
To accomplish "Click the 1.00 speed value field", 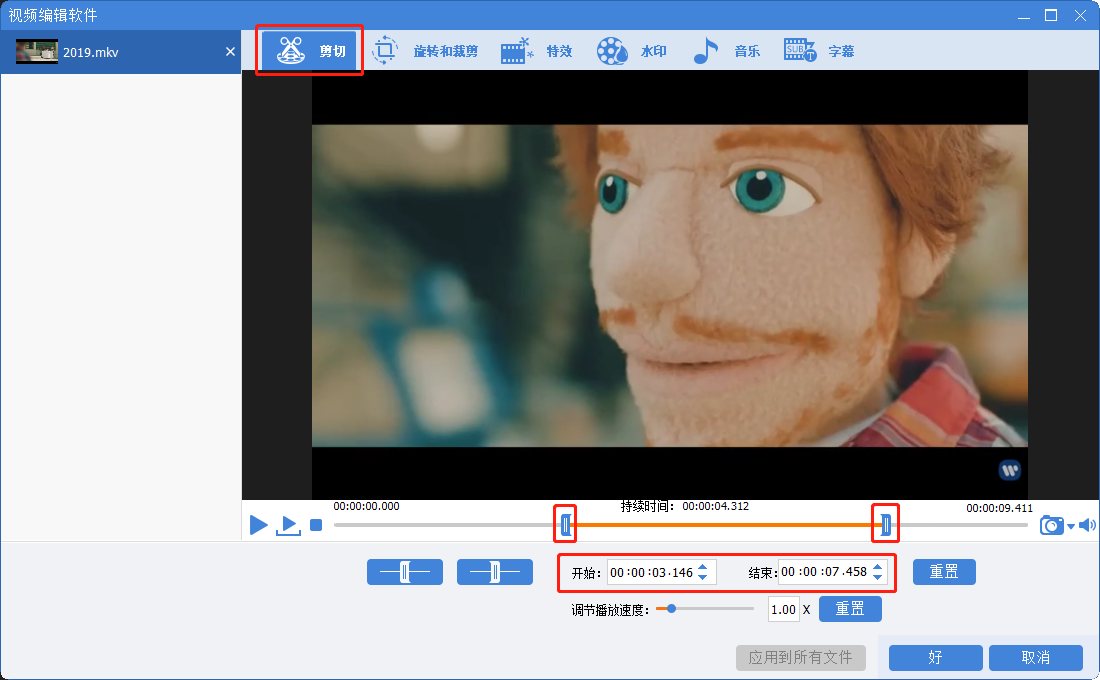I will pyautogui.click(x=784, y=609).
